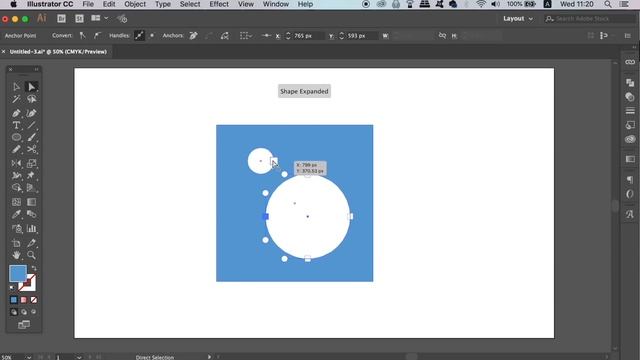Open the OpenType panel icon on right dock

630,194
